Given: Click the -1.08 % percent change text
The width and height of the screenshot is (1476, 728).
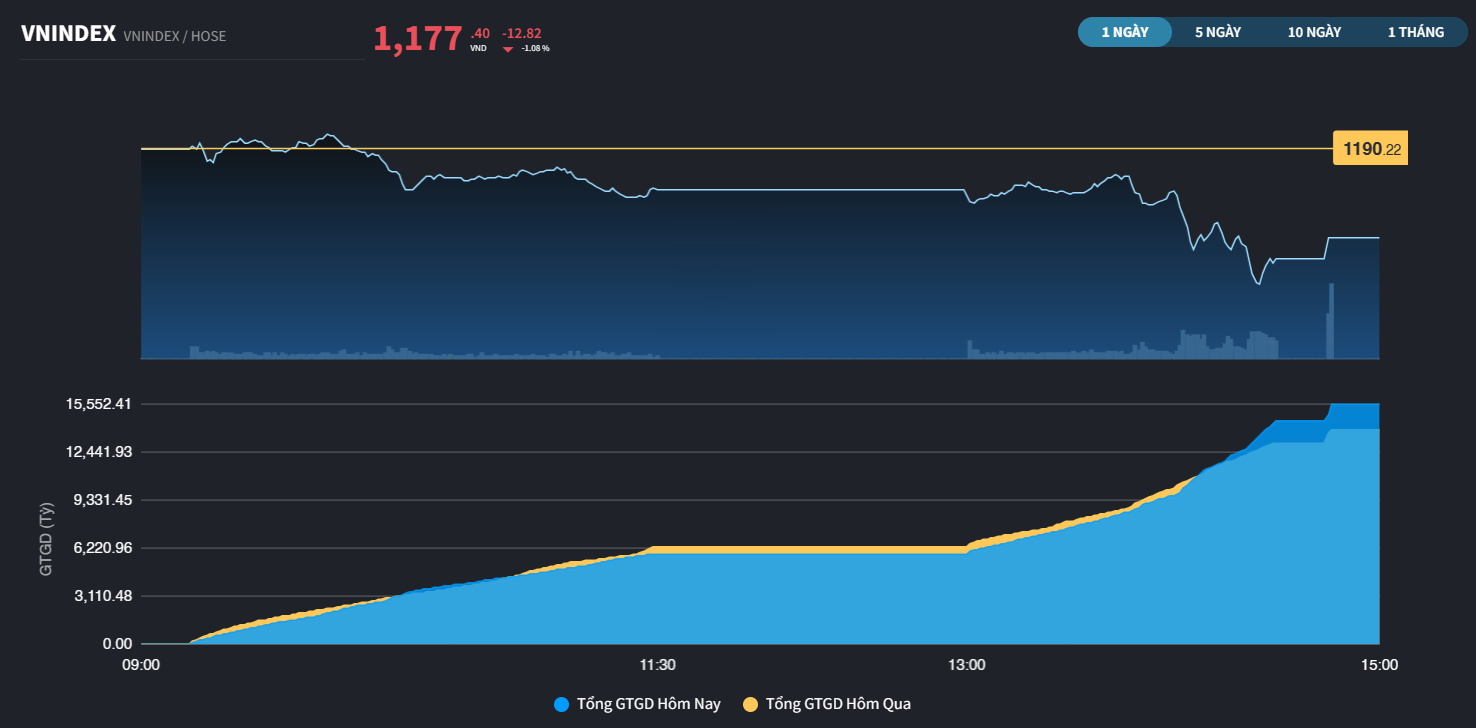Looking at the screenshot, I should tap(535, 48).
